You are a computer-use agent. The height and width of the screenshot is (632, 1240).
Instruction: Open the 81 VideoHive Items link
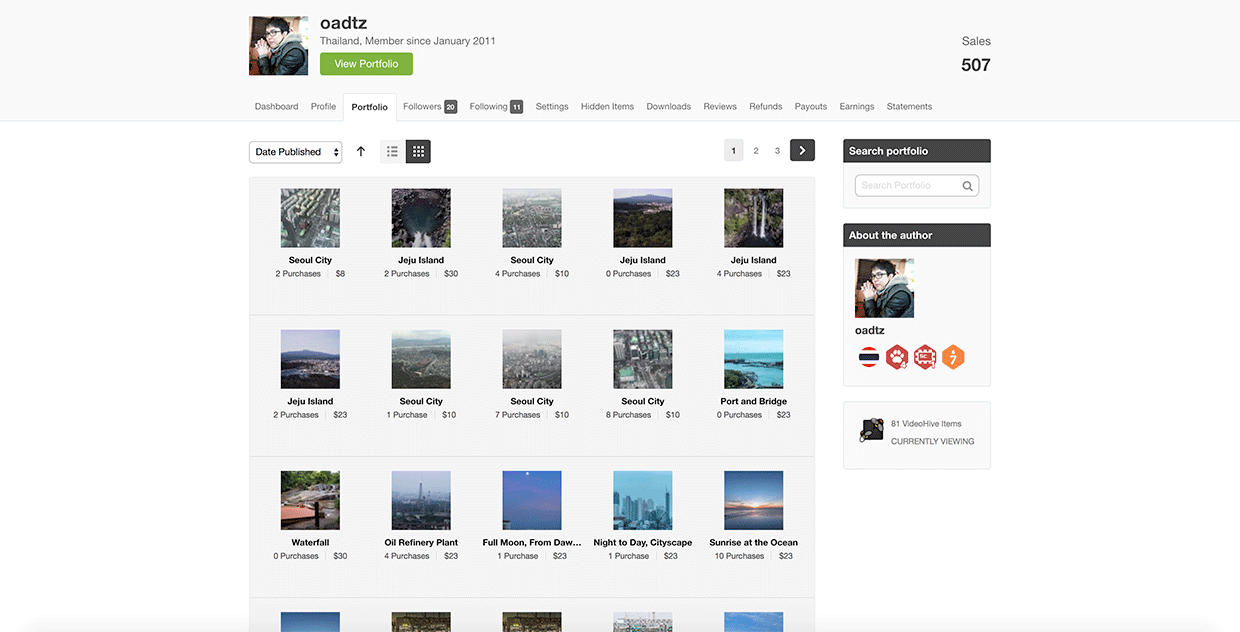[x=926, y=424]
